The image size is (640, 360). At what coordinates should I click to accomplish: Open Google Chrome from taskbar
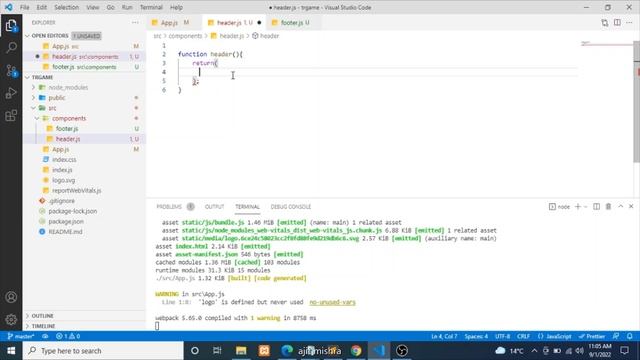(x=356, y=351)
